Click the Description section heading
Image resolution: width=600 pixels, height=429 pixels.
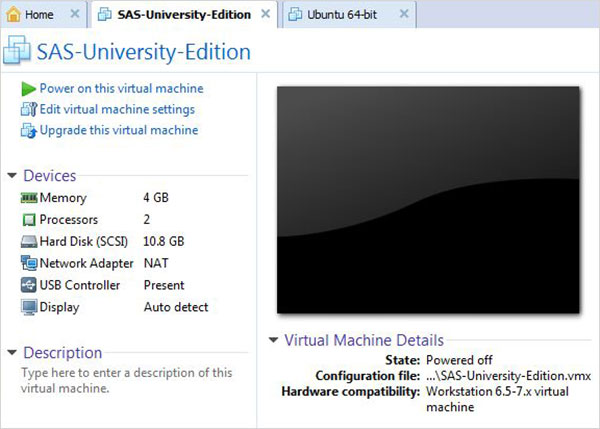63,352
